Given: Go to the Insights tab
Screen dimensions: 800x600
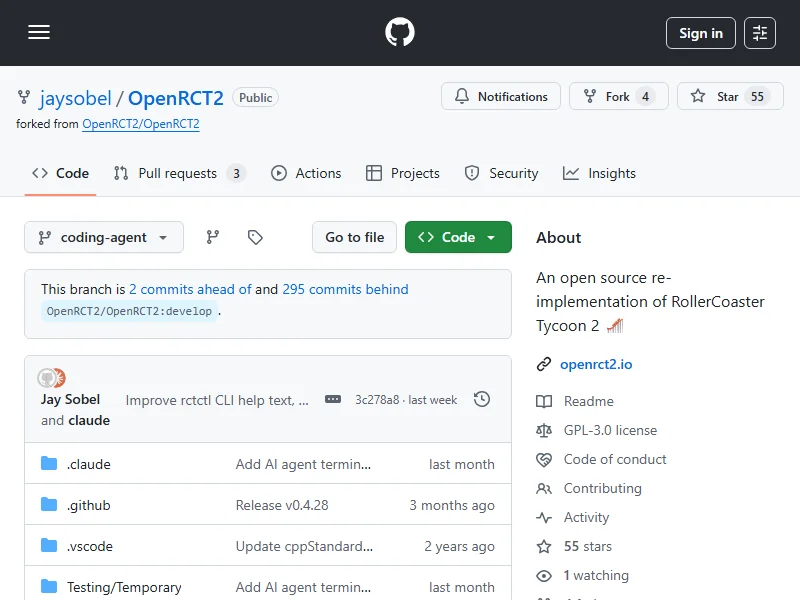Looking at the screenshot, I should [599, 173].
